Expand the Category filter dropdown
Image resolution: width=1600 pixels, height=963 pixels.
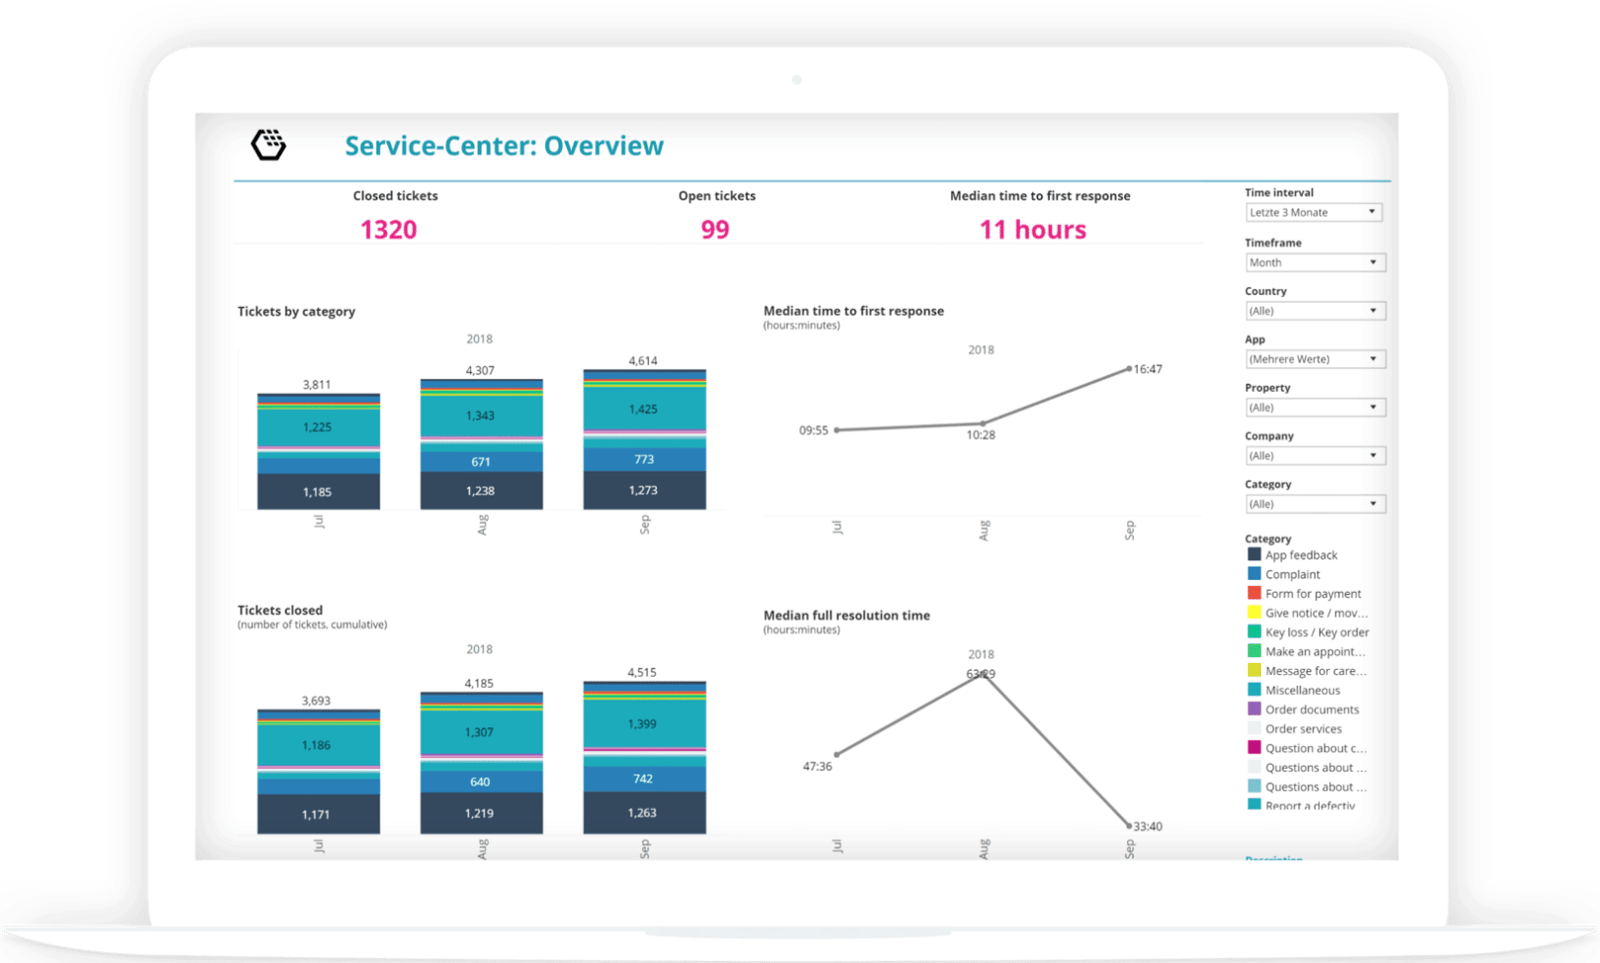click(1315, 504)
